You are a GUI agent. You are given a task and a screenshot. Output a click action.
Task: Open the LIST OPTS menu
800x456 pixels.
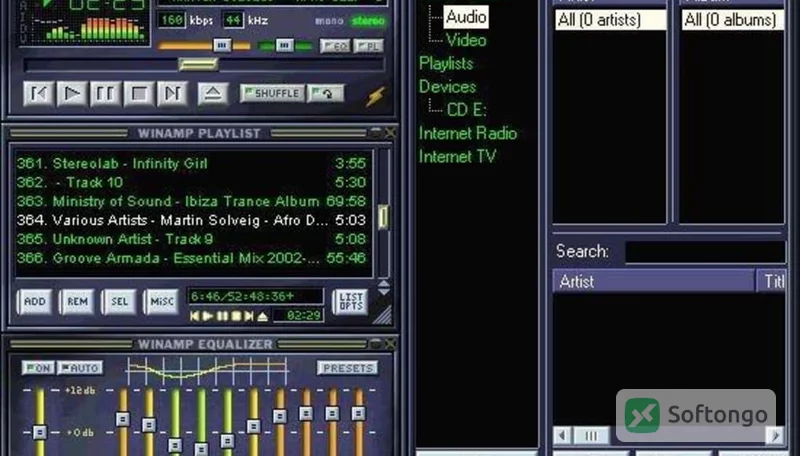tap(351, 301)
